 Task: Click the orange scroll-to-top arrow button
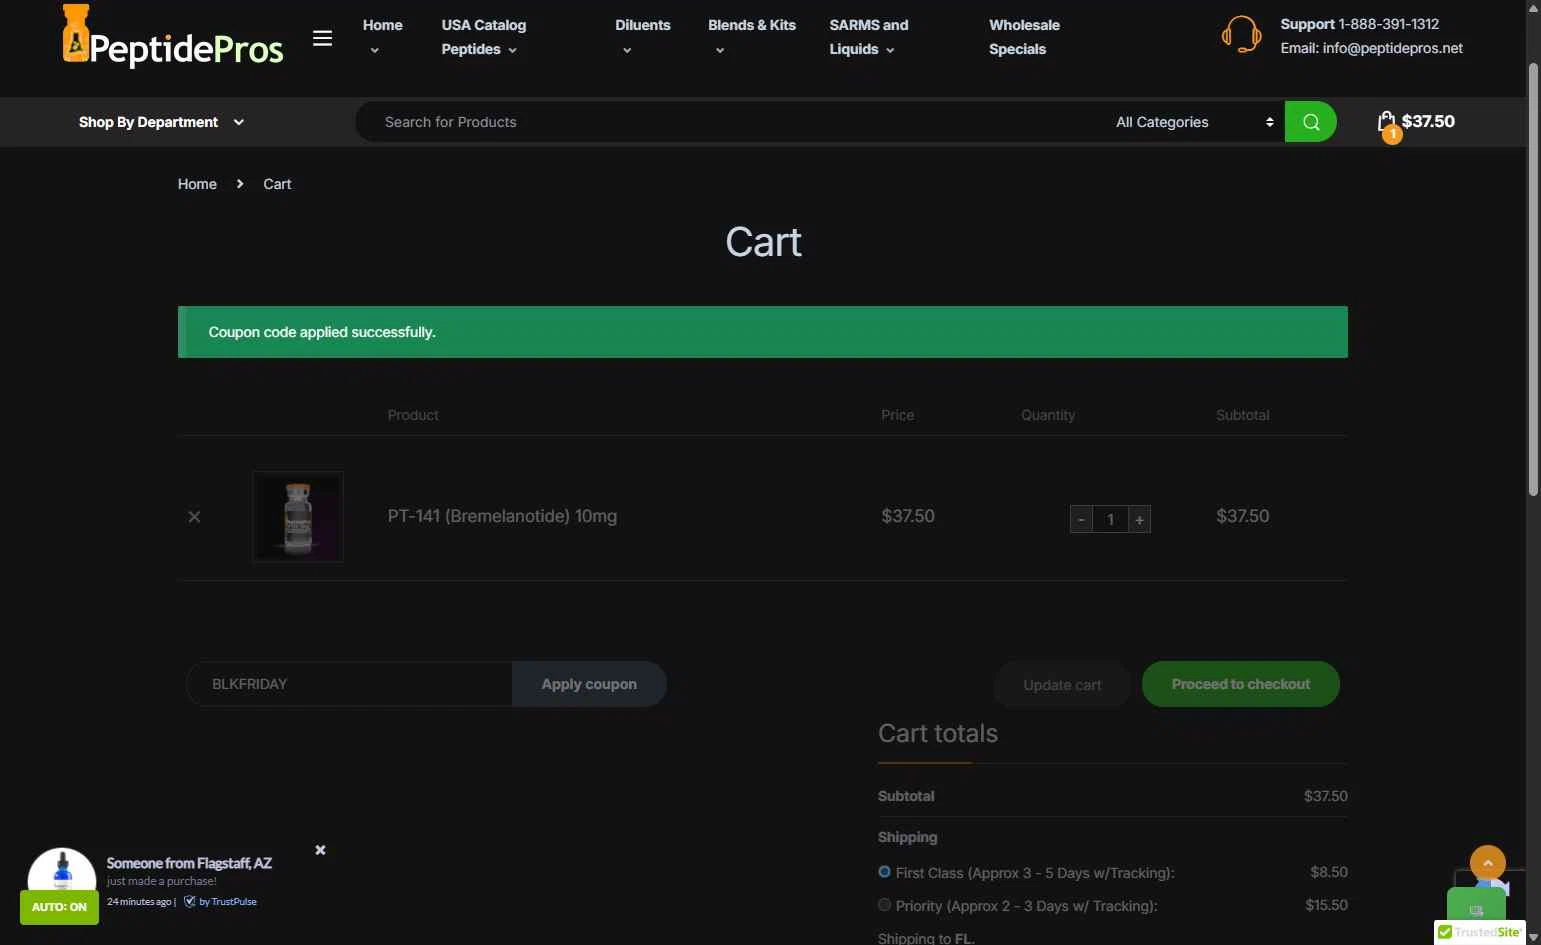(x=1488, y=863)
